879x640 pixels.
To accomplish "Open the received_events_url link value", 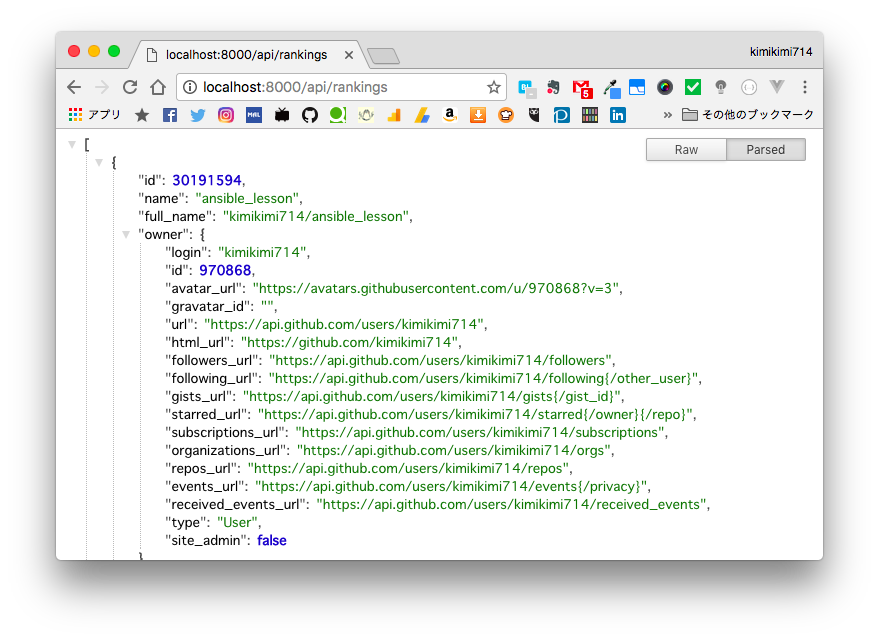I will coord(511,504).
